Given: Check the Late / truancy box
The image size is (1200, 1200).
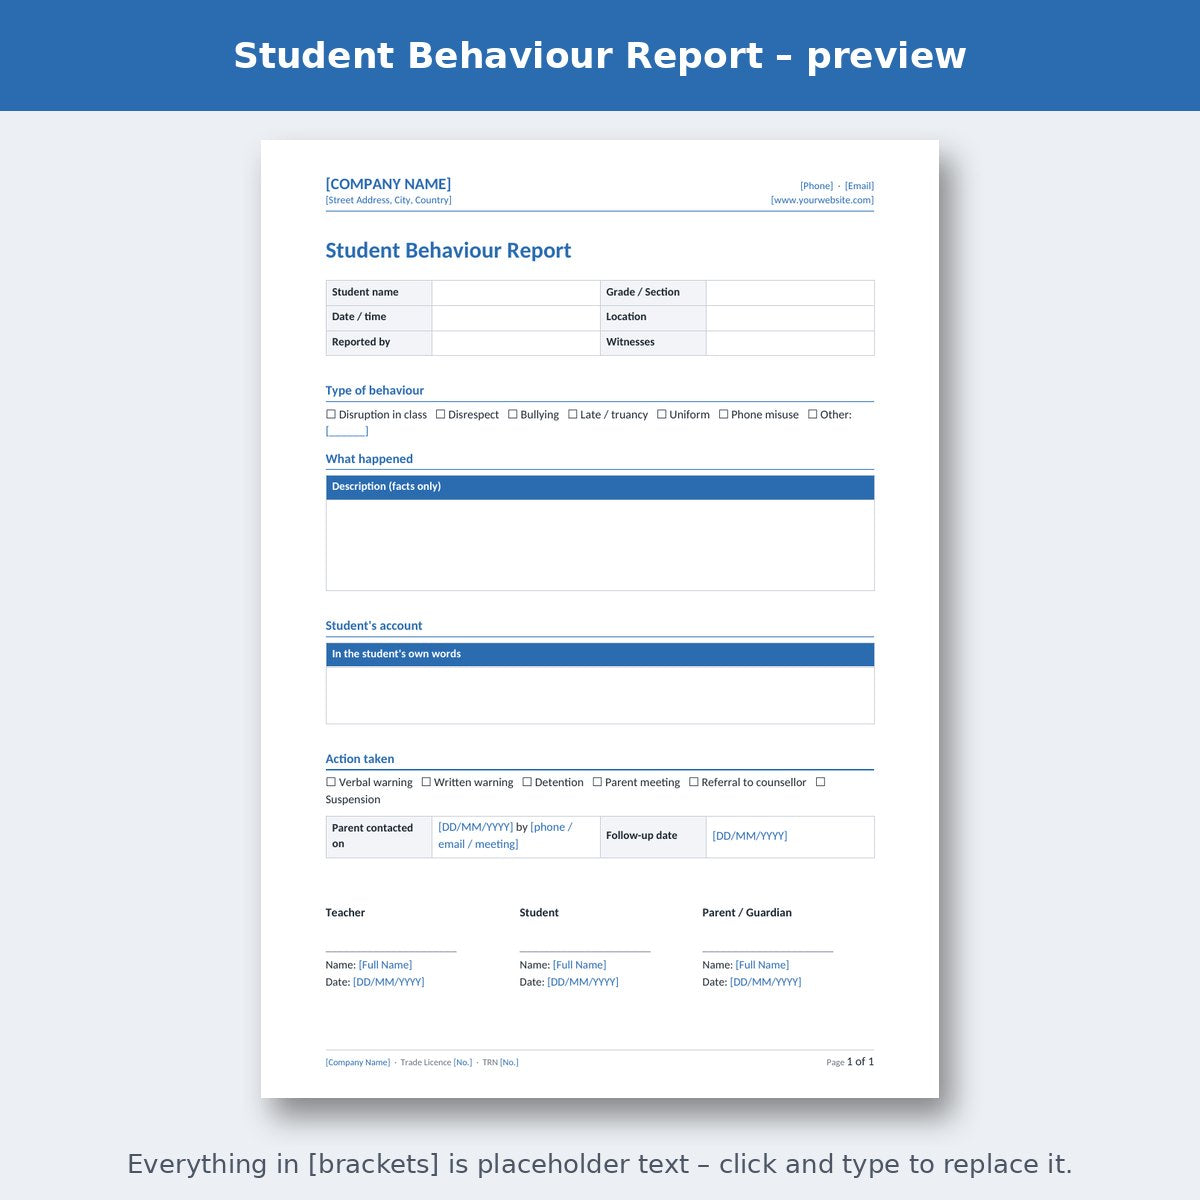Looking at the screenshot, I should 573,414.
